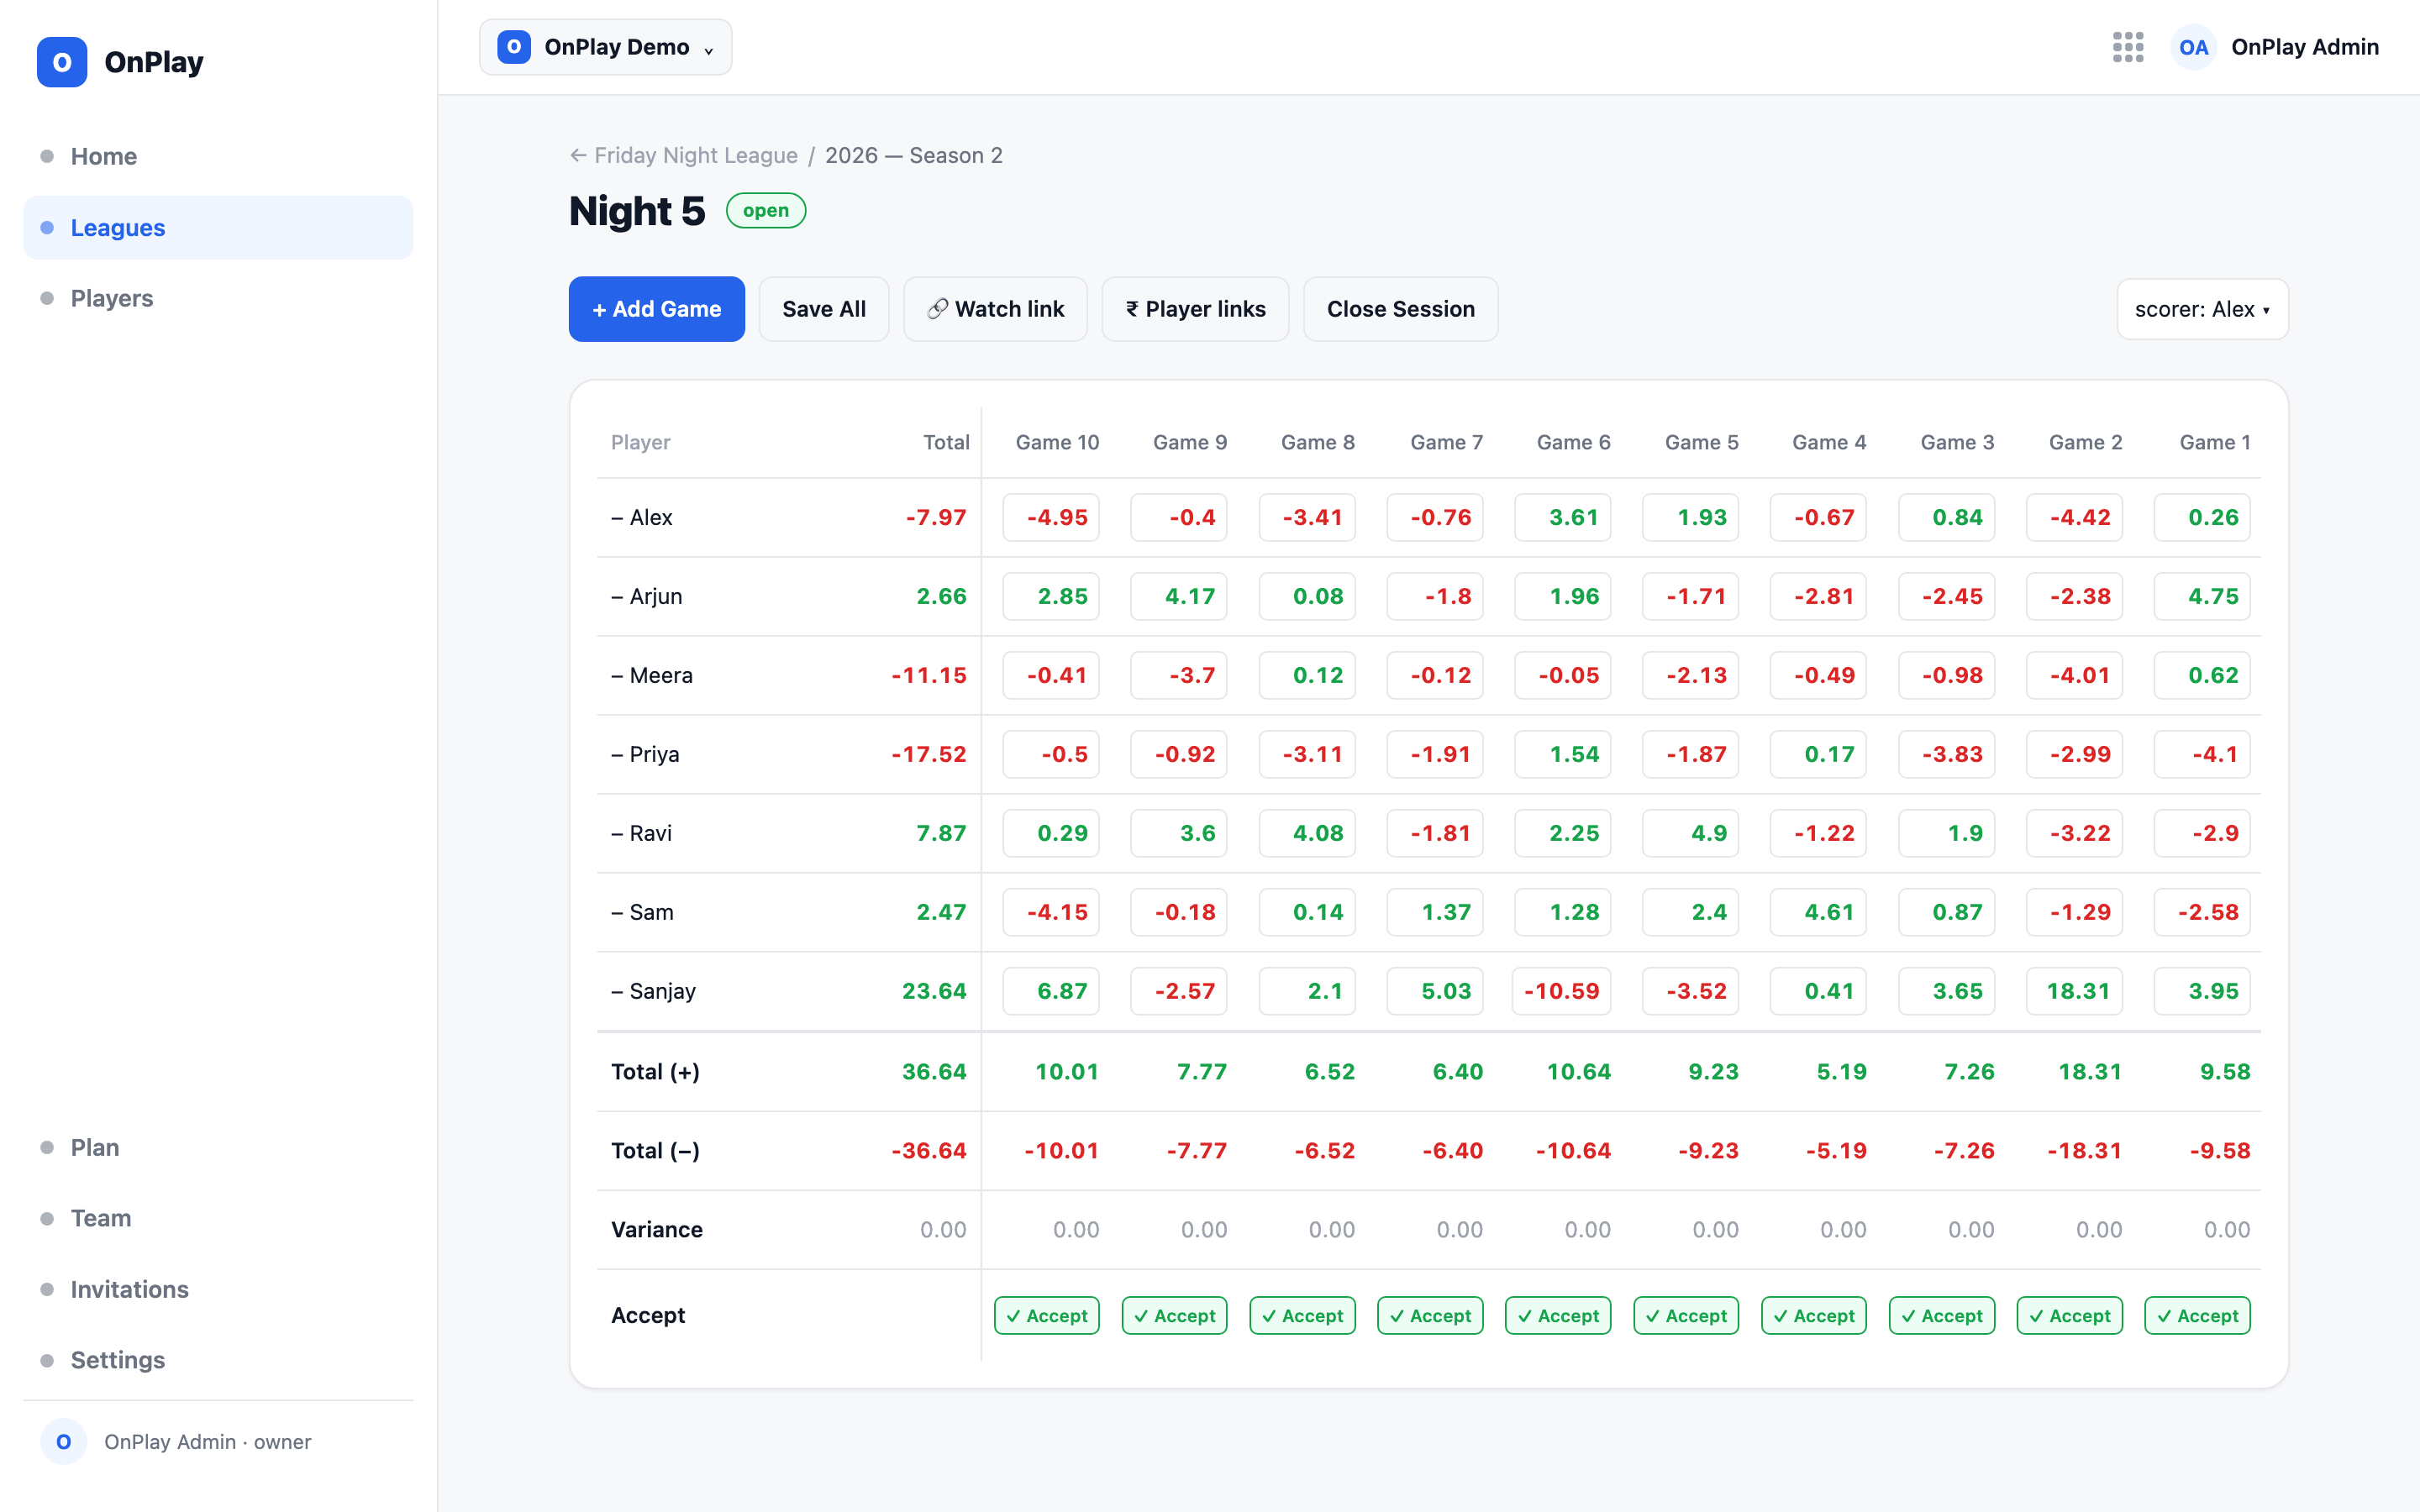Click the Game 7 column header

[1446, 442]
